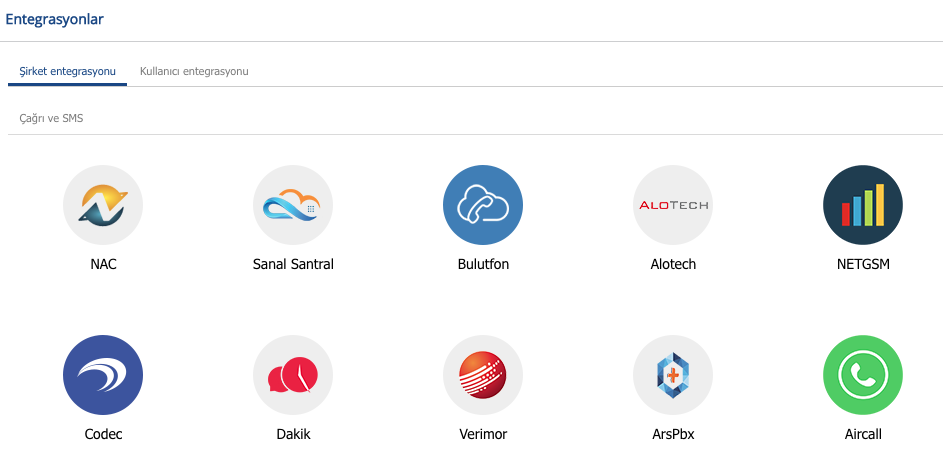Image resolution: width=943 pixels, height=473 pixels.
Task: Click the Çağrı ve SMS section header
Action: click(x=51, y=119)
